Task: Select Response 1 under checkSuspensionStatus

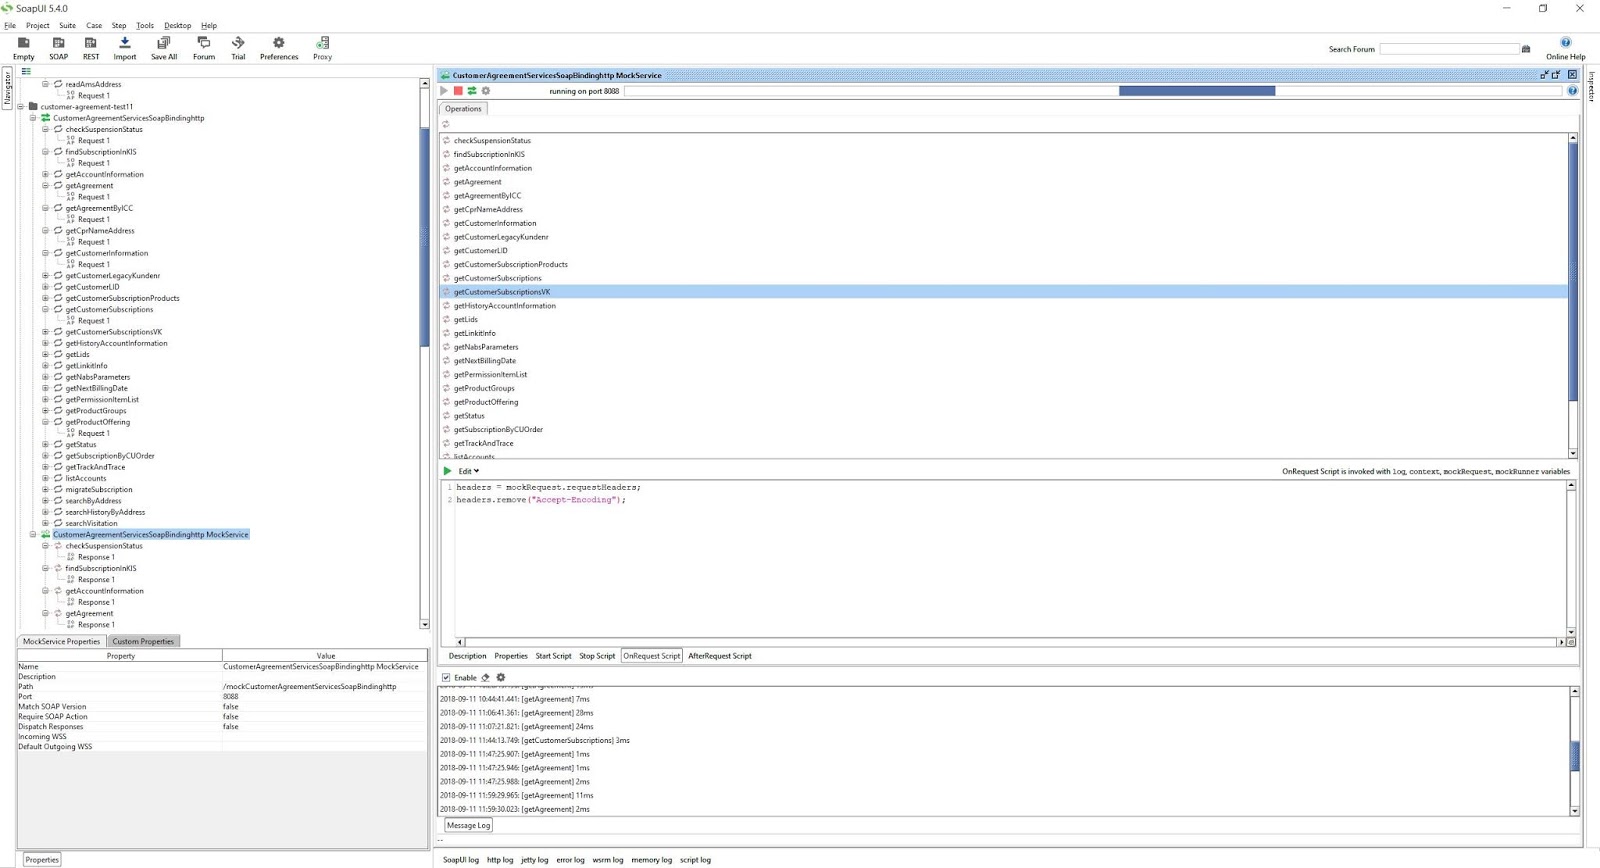Action: coord(96,558)
